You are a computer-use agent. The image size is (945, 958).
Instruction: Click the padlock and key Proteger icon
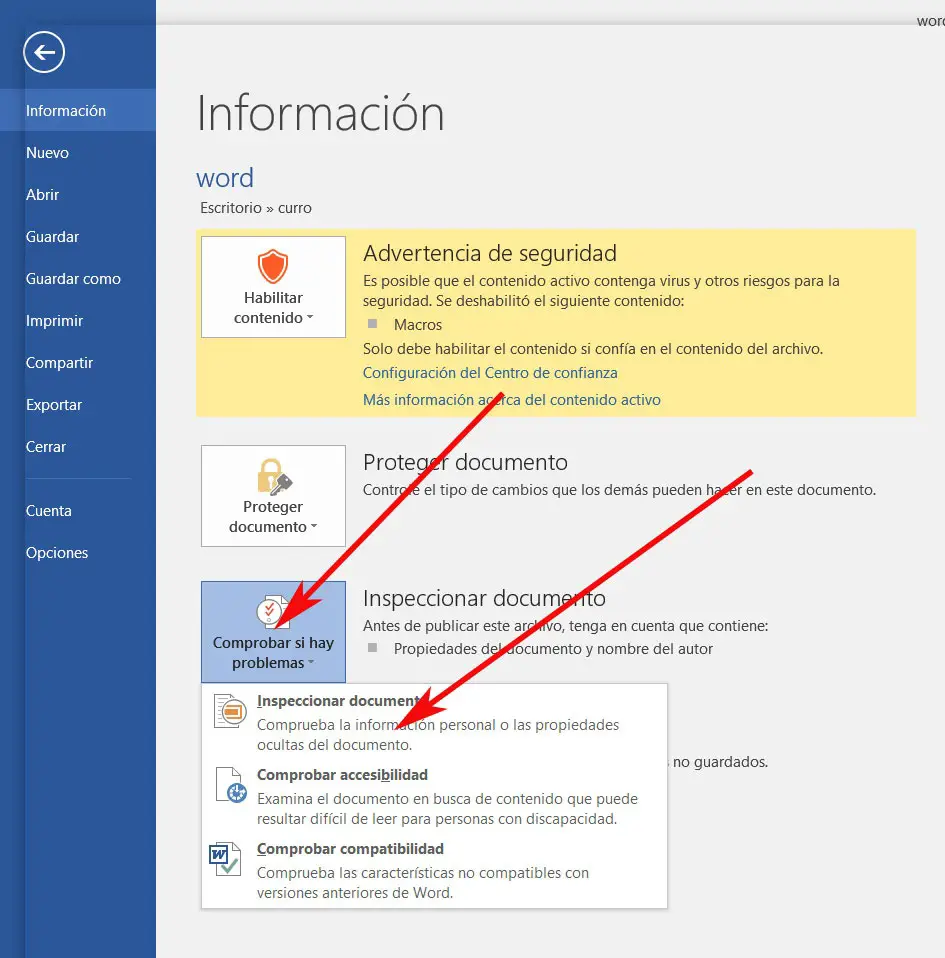coord(274,476)
